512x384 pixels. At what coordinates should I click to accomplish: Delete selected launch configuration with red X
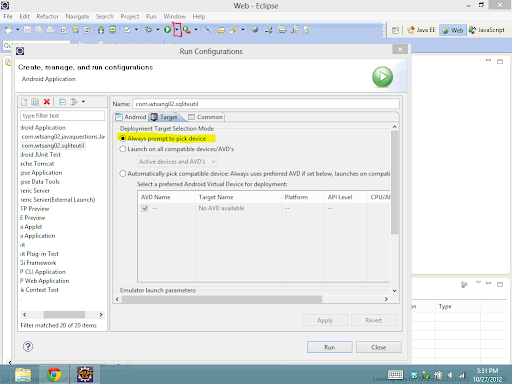pos(47,102)
